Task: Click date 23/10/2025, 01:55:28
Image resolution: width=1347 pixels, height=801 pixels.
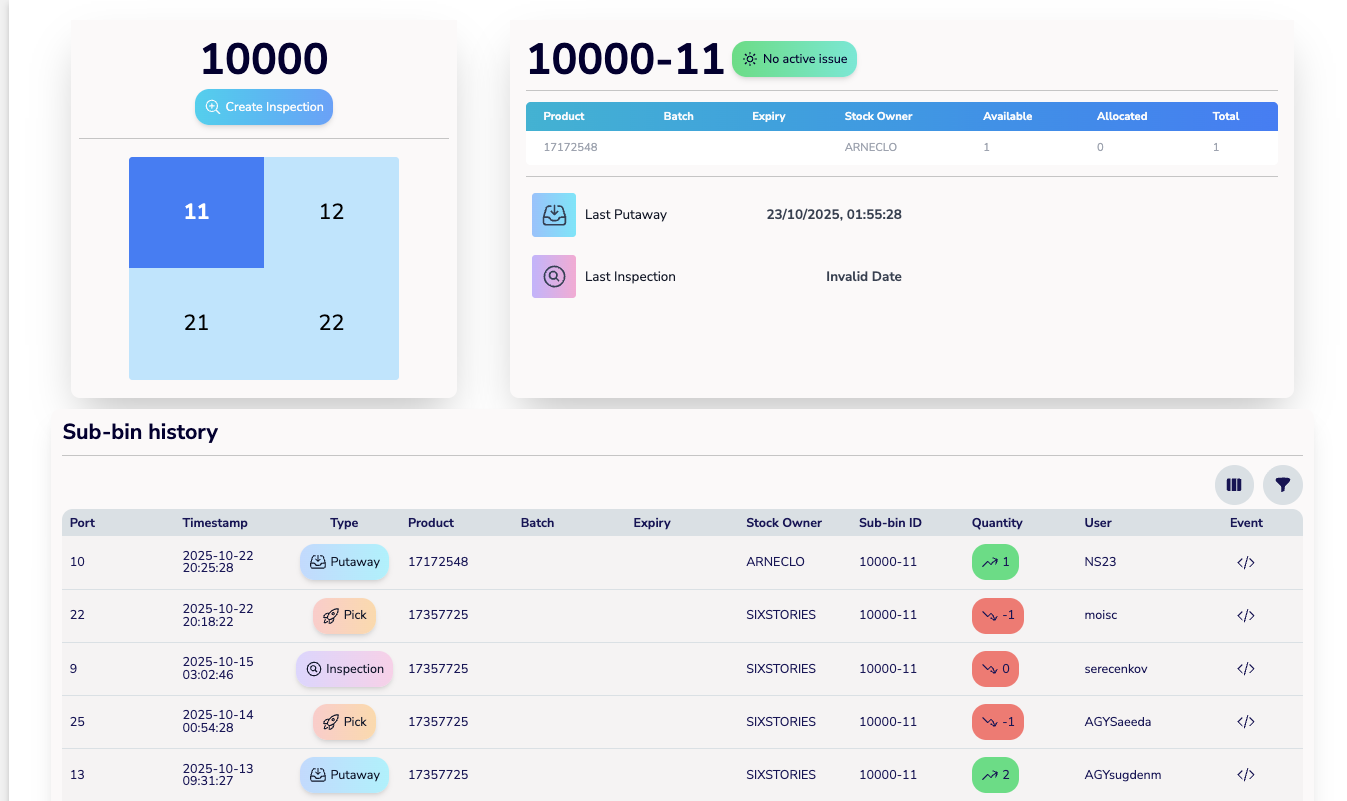Action: 834,215
